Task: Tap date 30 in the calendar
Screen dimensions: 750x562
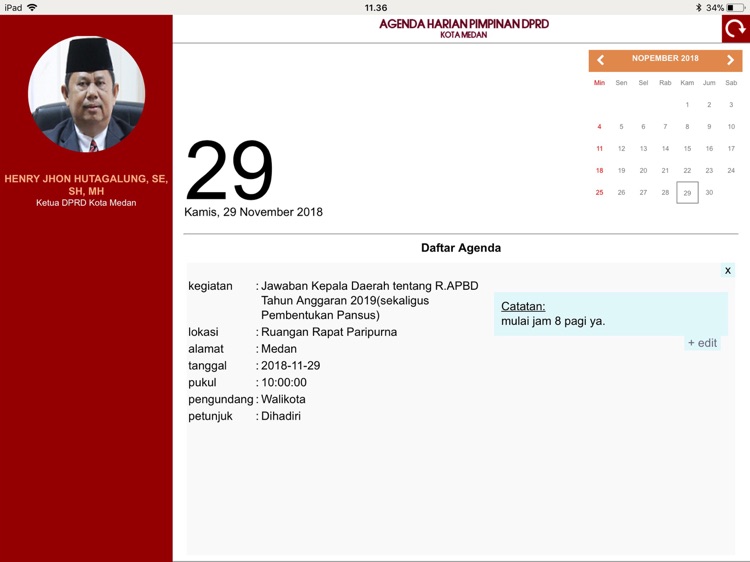Action: point(709,193)
